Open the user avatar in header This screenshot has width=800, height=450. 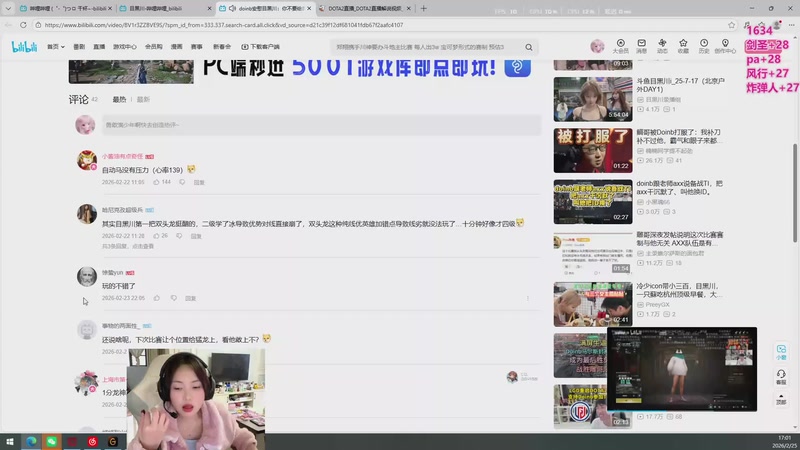click(597, 46)
